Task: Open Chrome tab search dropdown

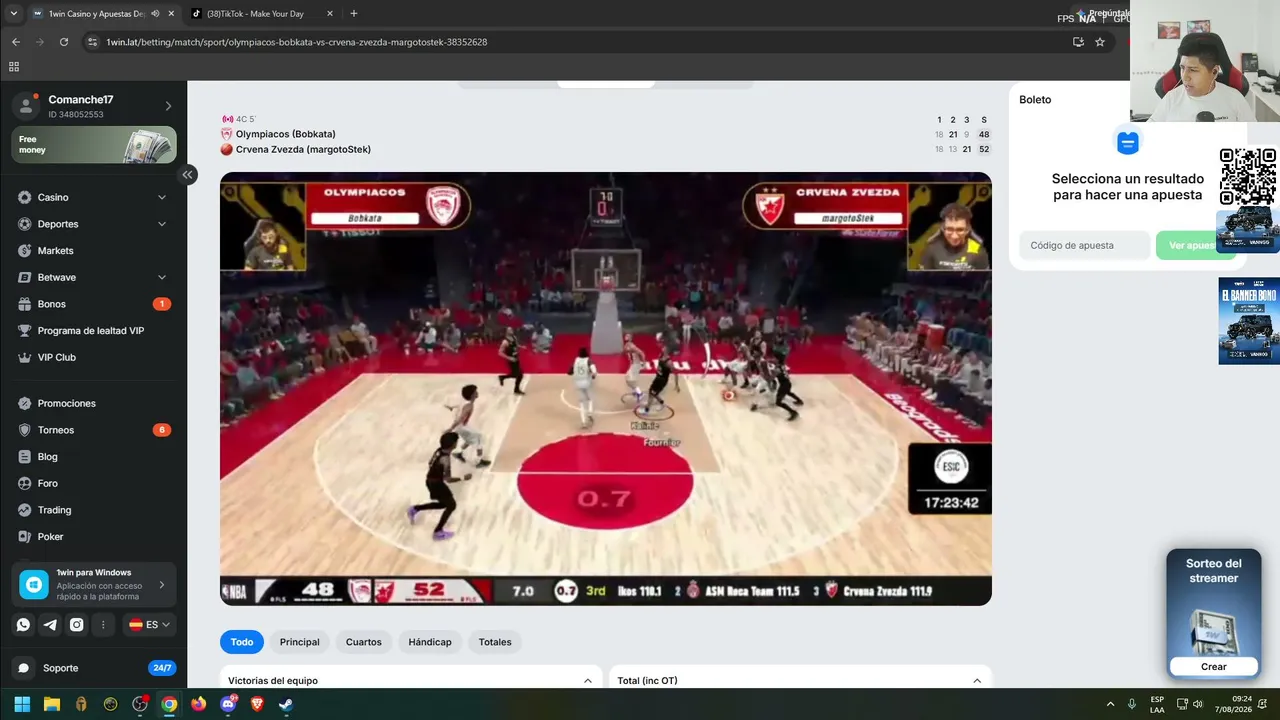Action: click(x=14, y=14)
